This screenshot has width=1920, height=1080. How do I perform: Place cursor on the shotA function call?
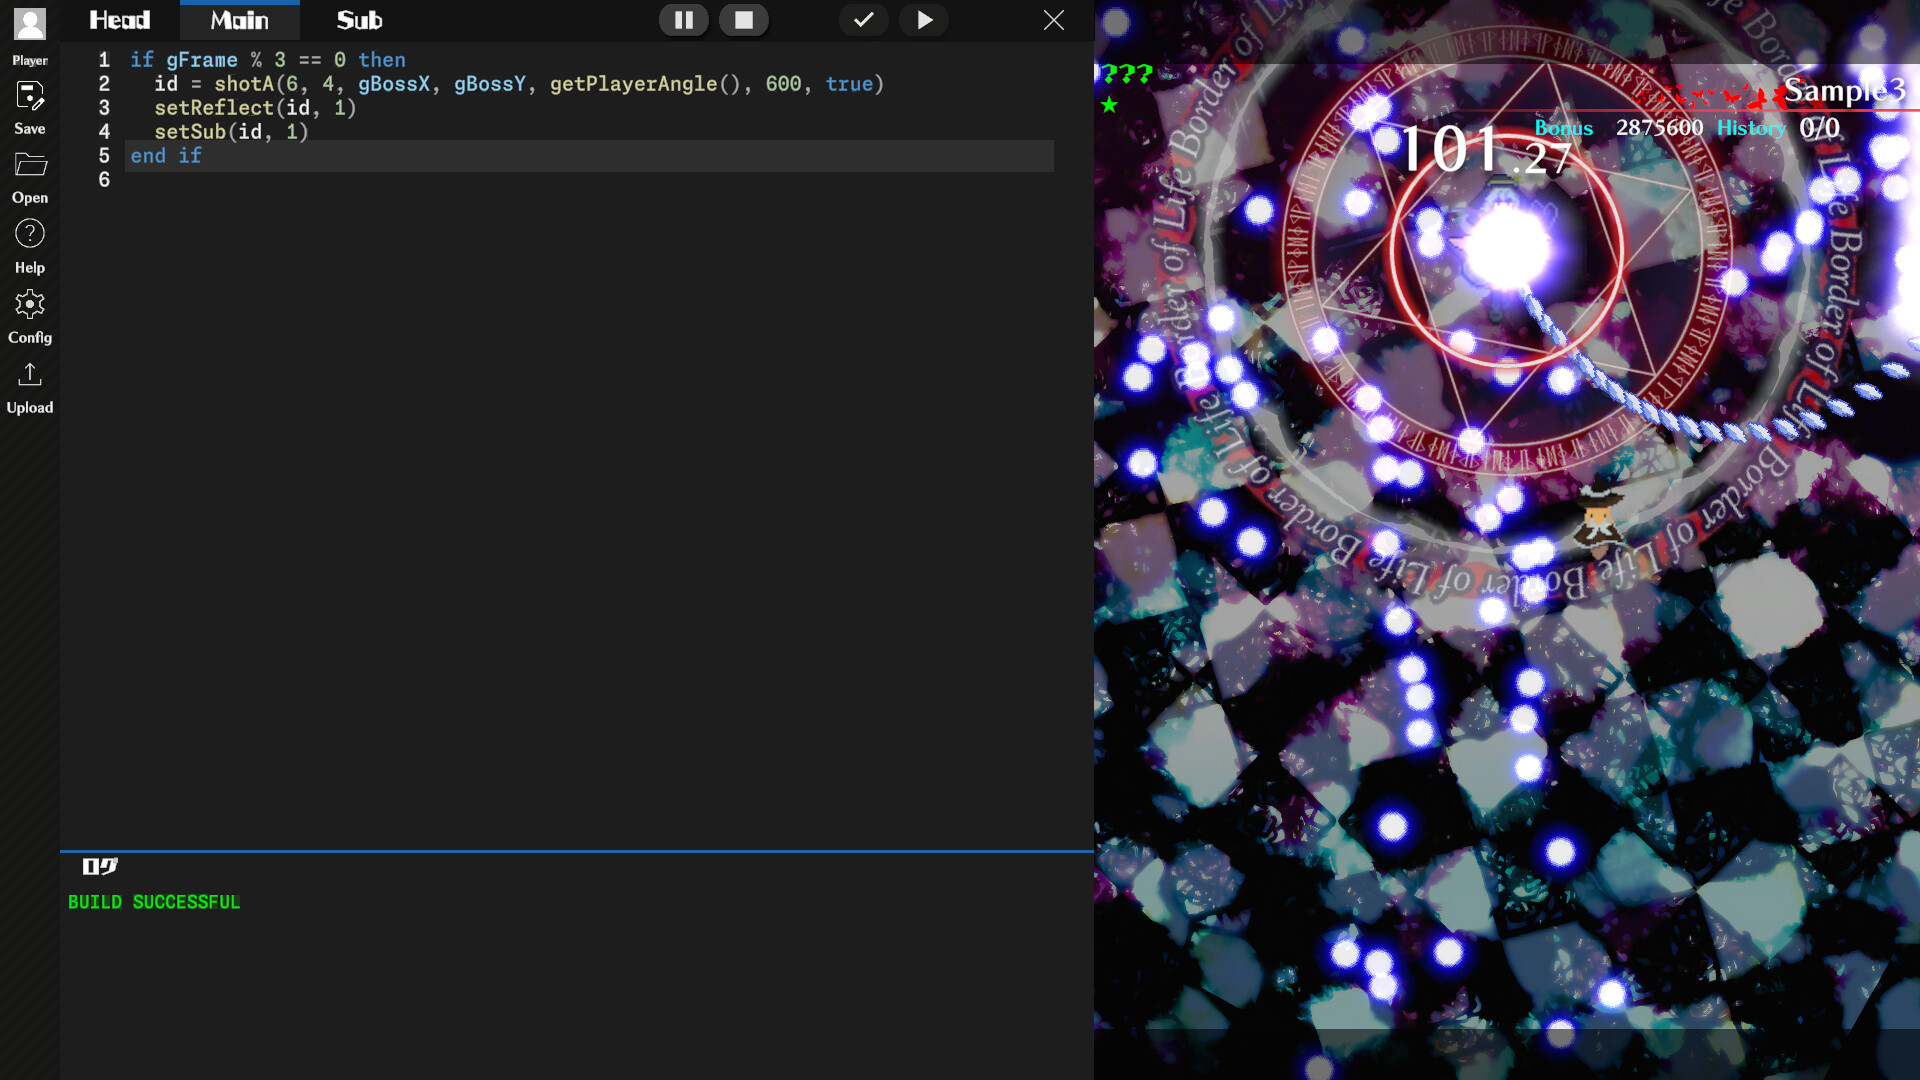tap(243, 84)
